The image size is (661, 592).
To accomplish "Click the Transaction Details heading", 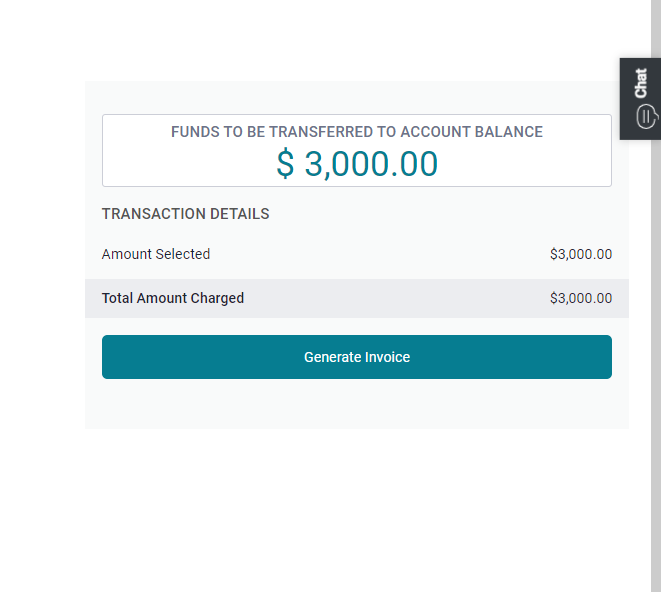I will pos(185,214).
